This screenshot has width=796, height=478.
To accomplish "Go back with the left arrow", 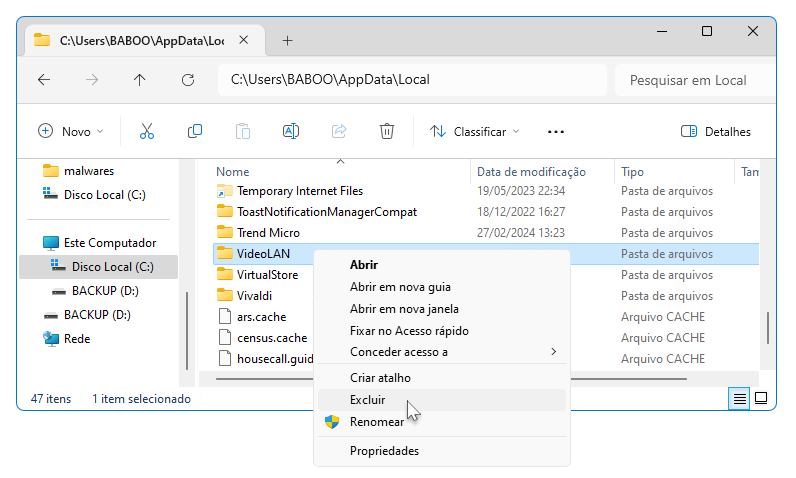I will [x=44, y=80].
